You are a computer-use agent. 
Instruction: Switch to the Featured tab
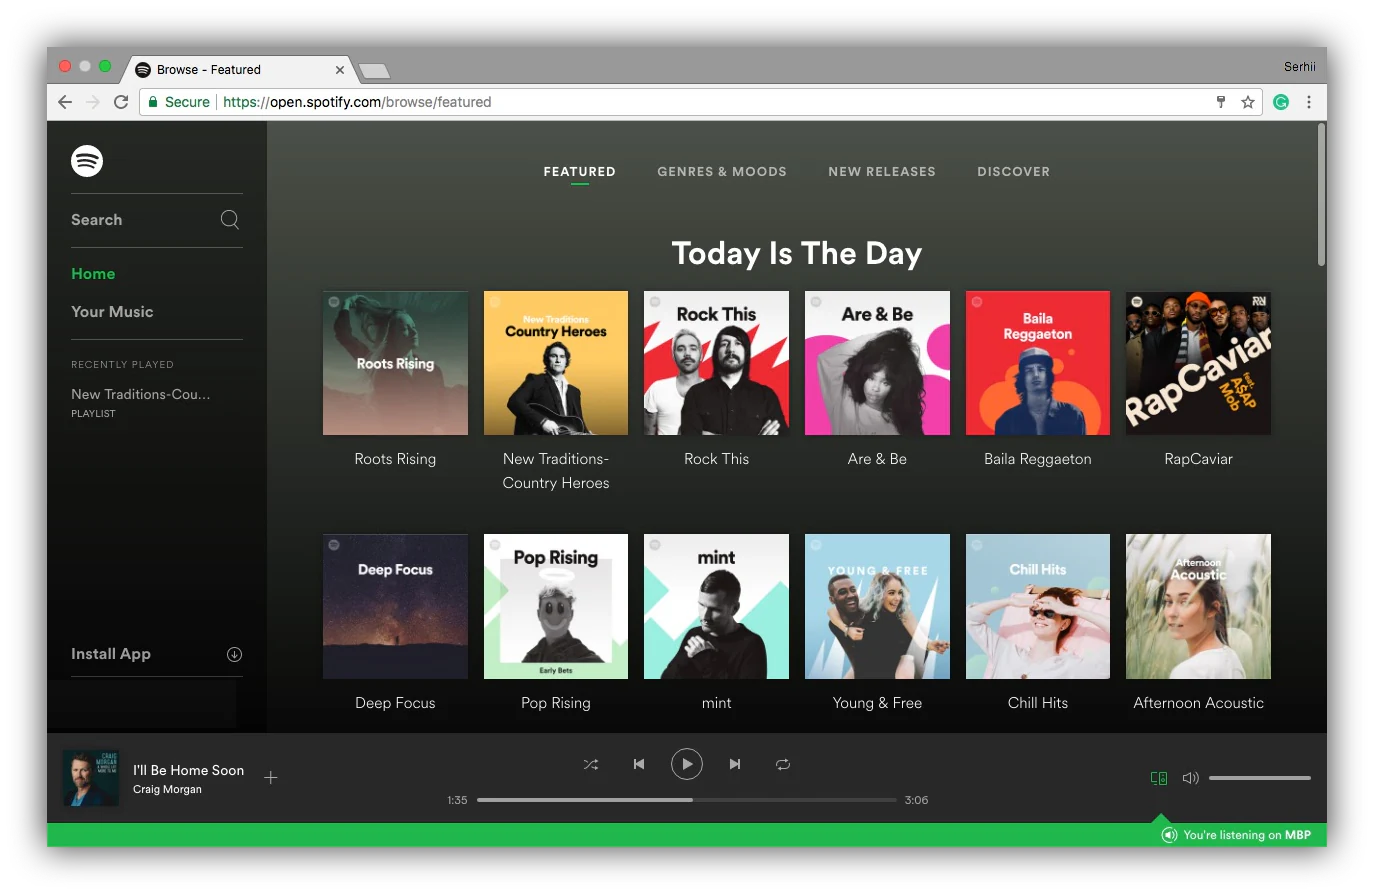point(580,172)
